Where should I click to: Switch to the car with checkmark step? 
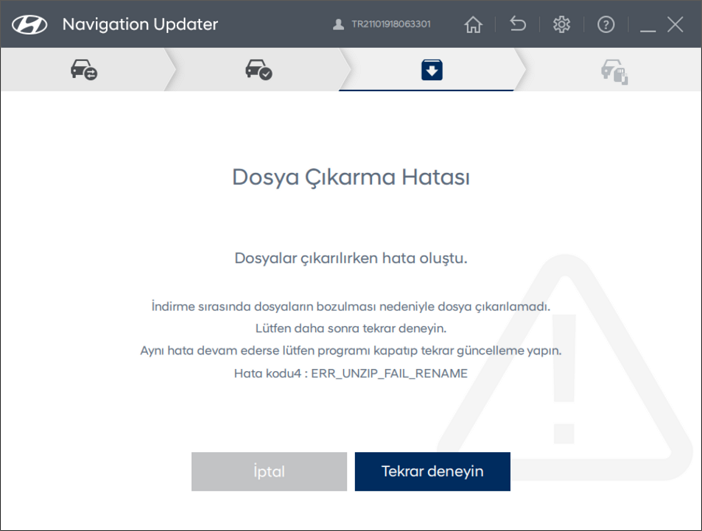click(x=258, y=70)
